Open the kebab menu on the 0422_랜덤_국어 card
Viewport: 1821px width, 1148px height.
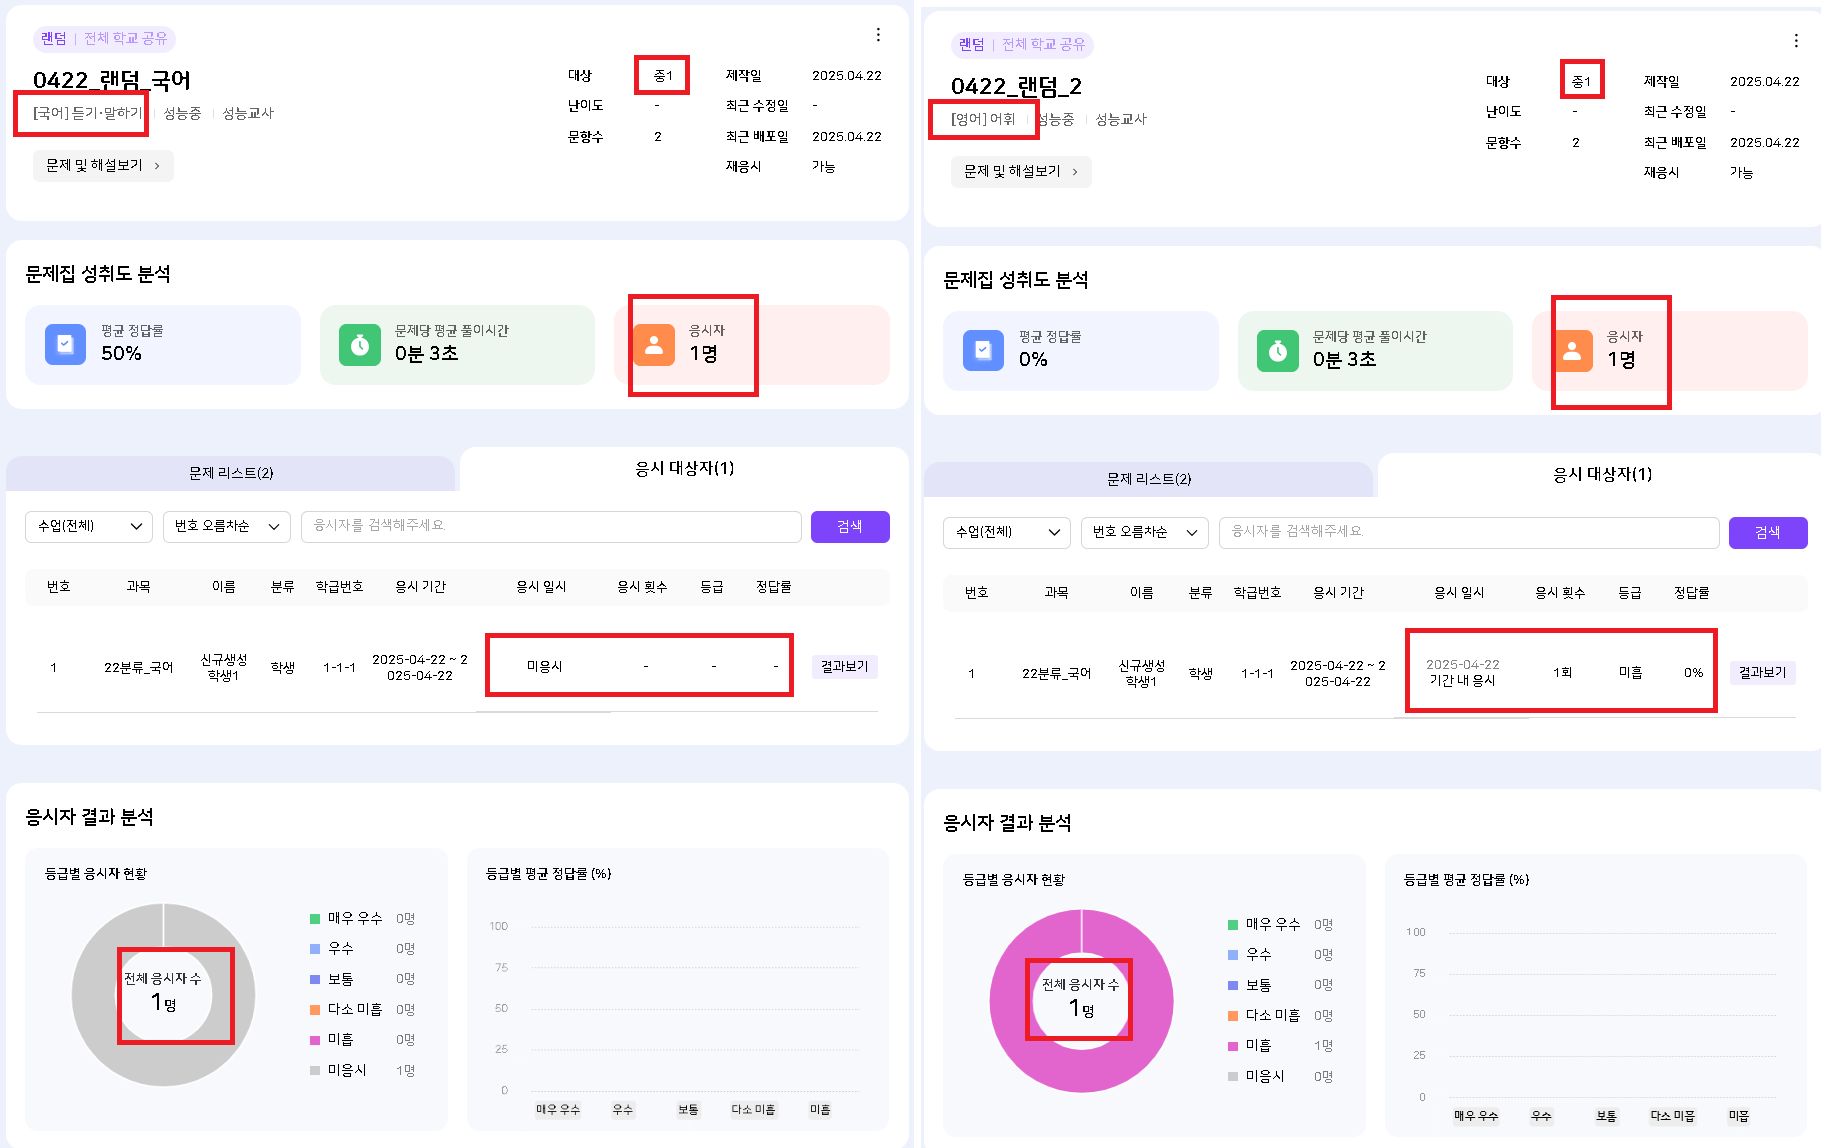pos(878,35)
